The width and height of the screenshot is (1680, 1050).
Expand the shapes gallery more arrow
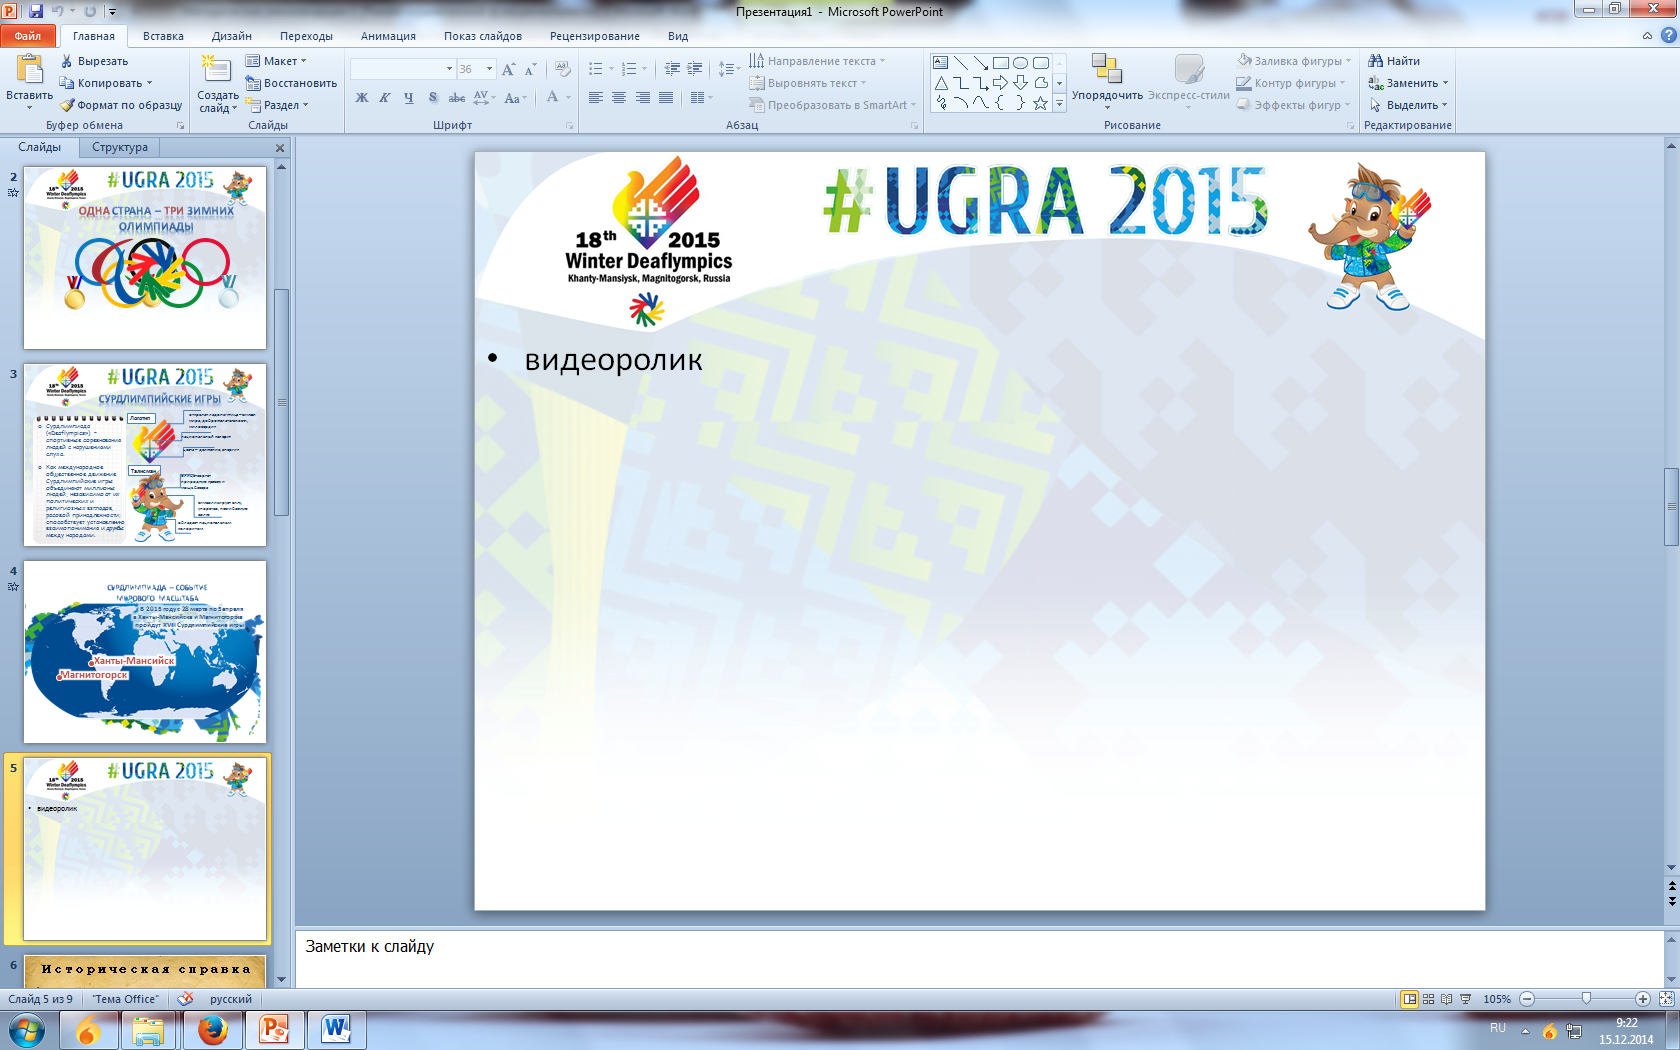pos(1060,104)
